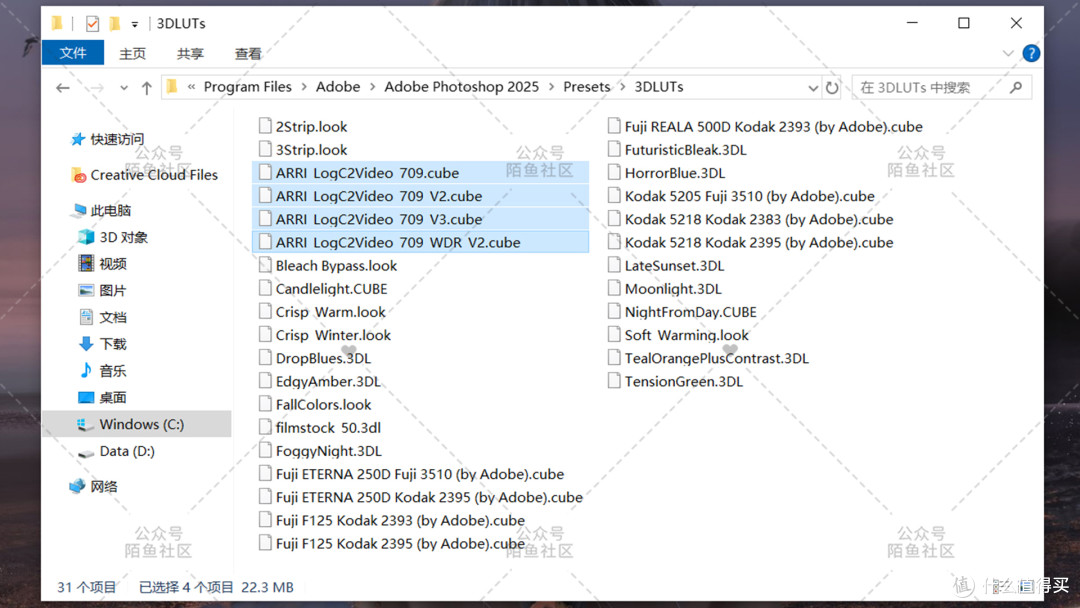Expand the chevron after Presets in path
Image resolution: width=1080 pixels, height=608 pixels.
pyautogui.click(x=623, y=87)
